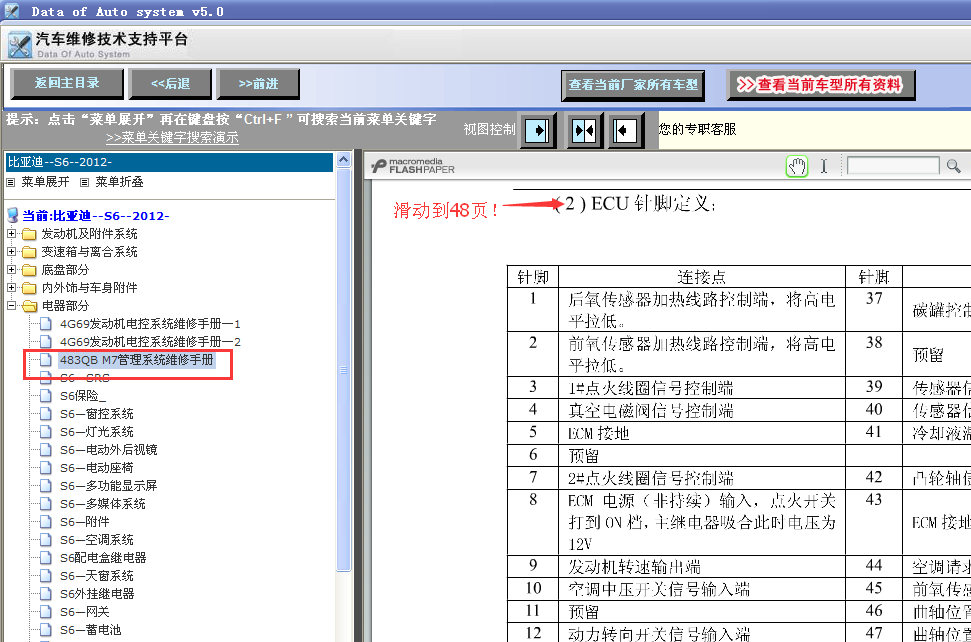The image size is (971, 642).
Task: Click the 菜单展开 list icon
Action: (x=11, y=182)
